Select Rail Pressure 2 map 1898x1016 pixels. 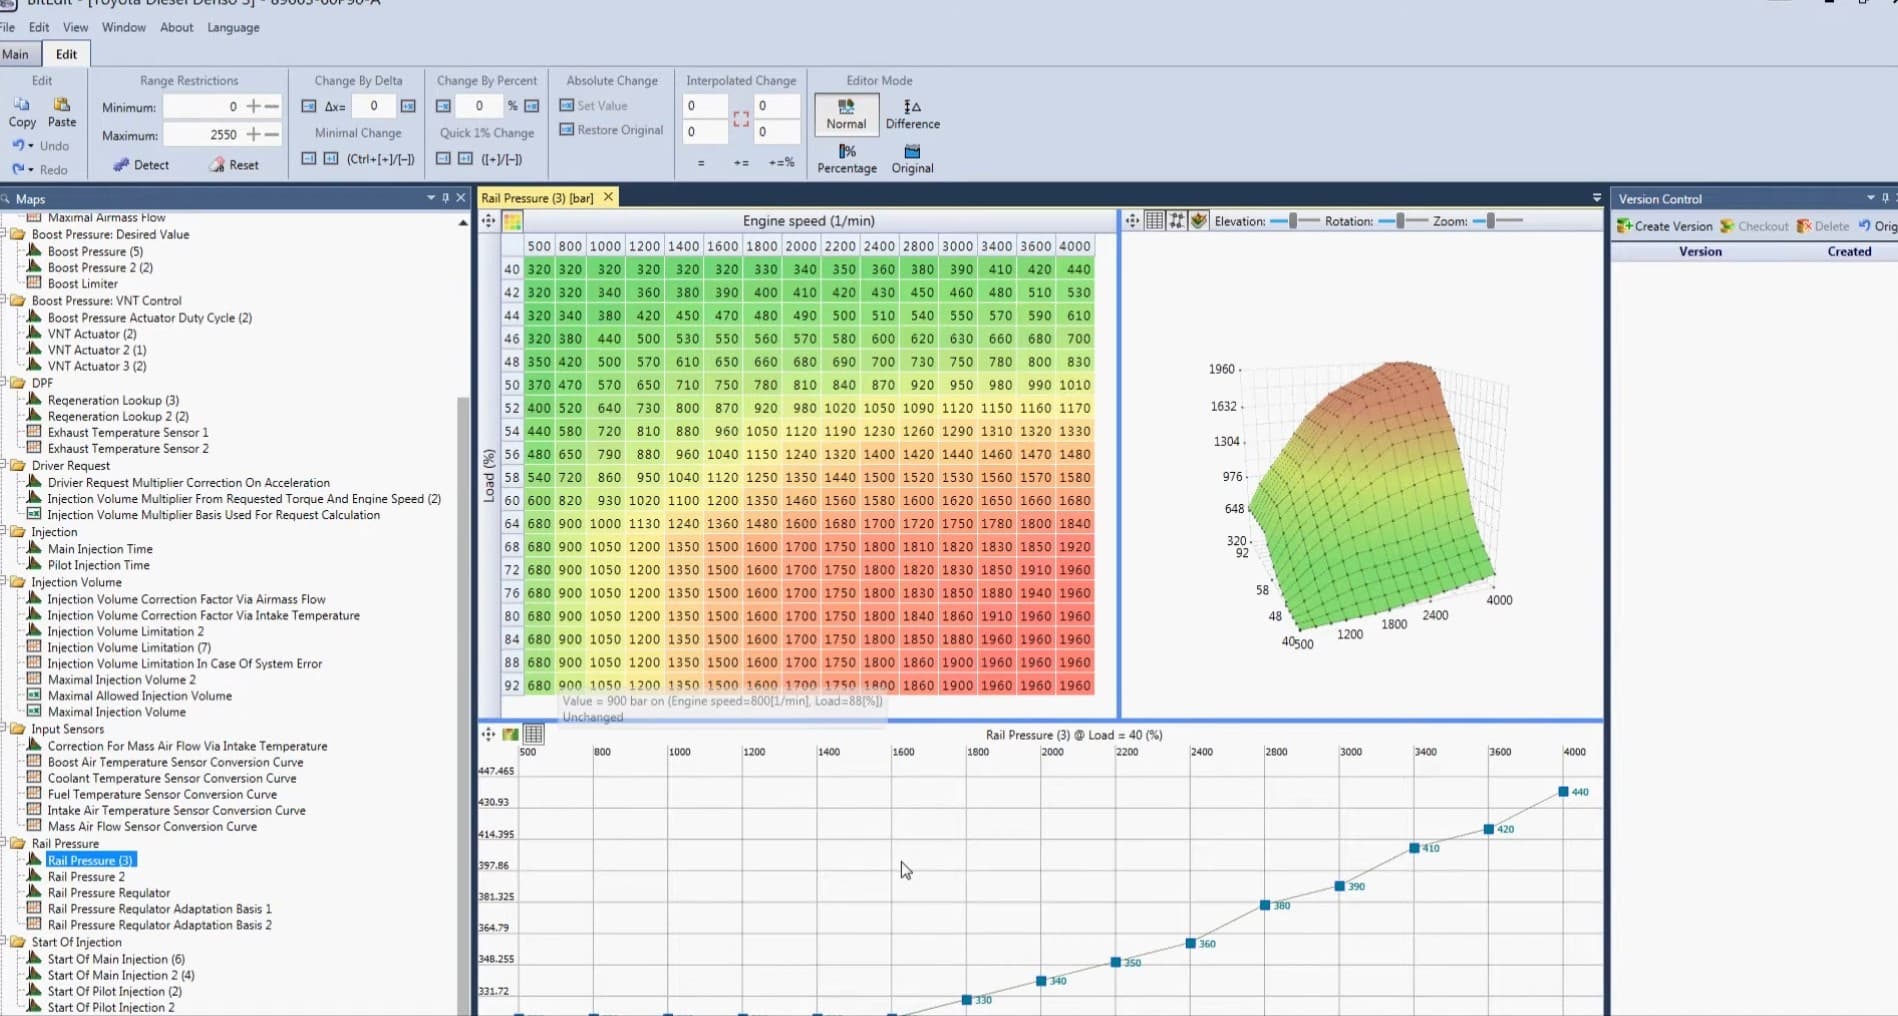pyautogui.click(x=86, y=877)
